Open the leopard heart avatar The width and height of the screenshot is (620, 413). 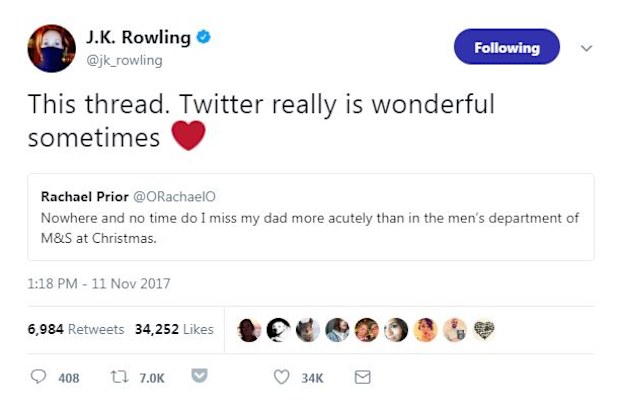484,330
